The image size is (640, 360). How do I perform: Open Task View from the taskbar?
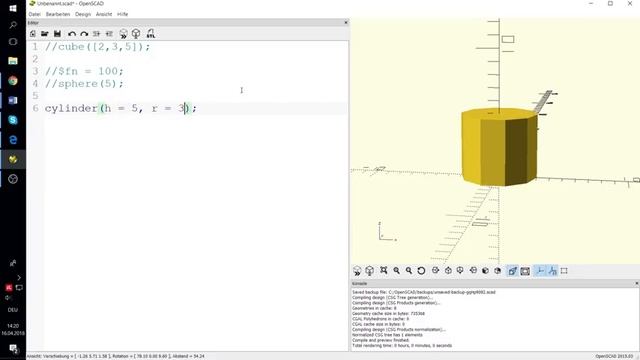click(x=13, y=42)
